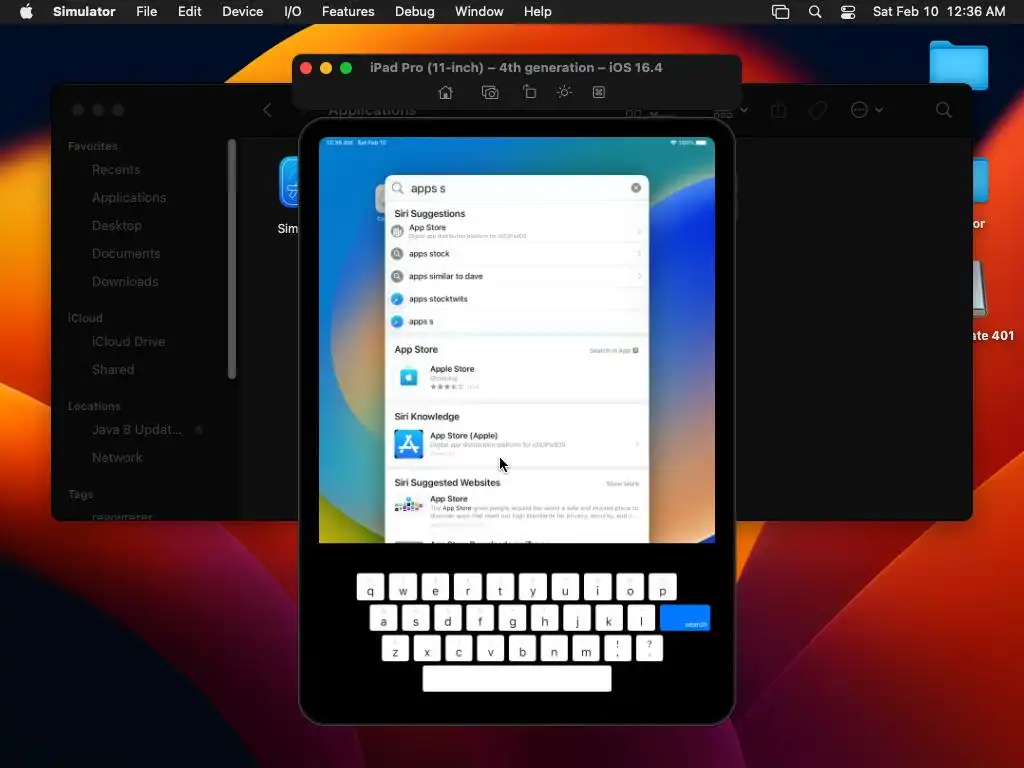Image resolution: width=1024 pixels, height=768 pixels.
Task: Select the blue folder on the desktop
Action: click(959, 65)
